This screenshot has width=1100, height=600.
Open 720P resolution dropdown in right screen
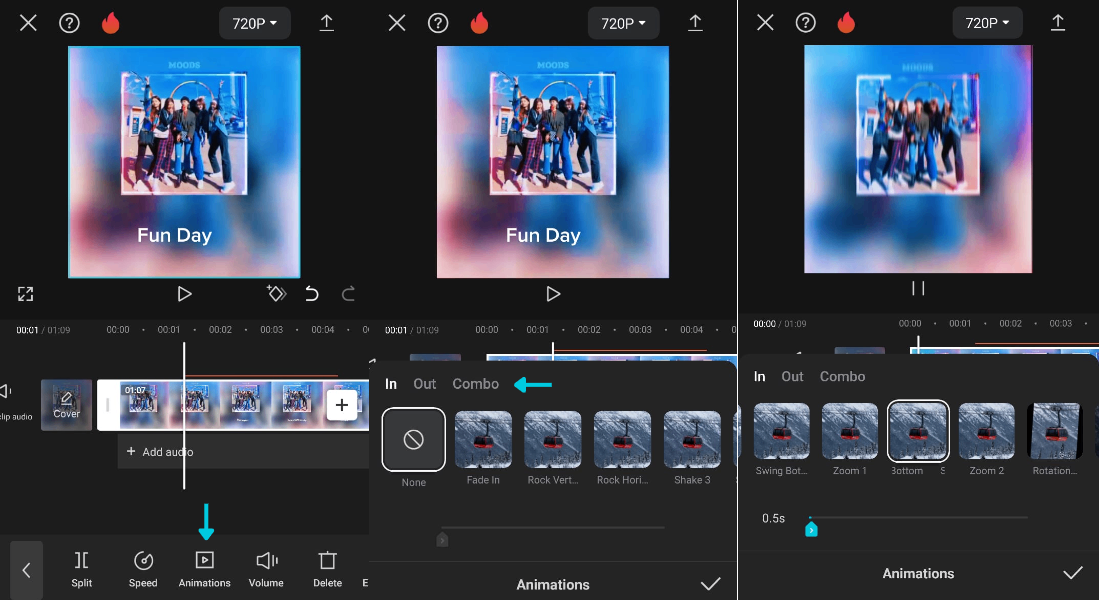pyautogui.click(x=987, y=23)
